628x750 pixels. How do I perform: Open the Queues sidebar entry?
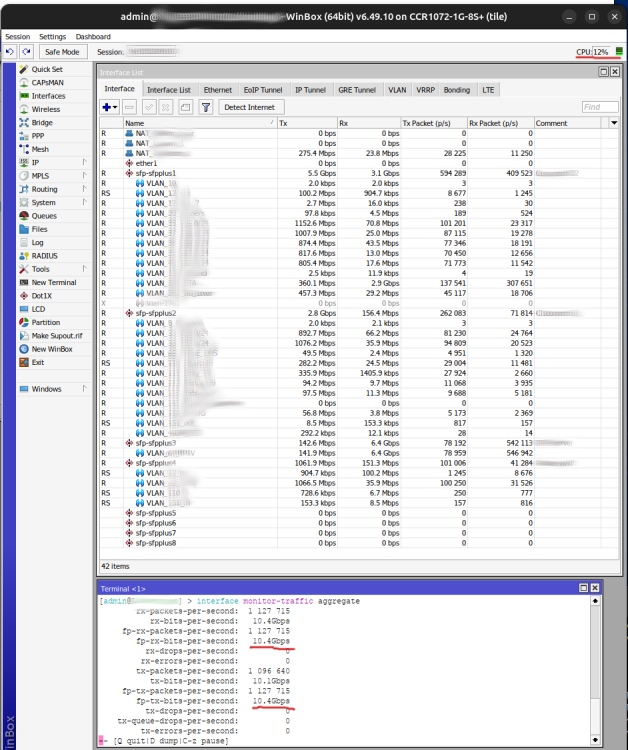tap(44, 216)
